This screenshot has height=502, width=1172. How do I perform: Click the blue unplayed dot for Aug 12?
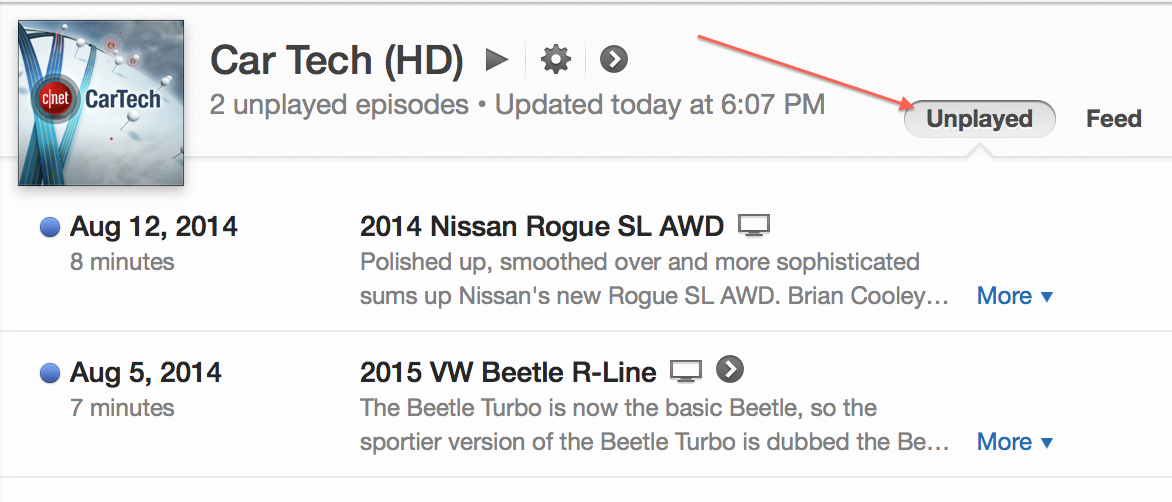coord(50,227)
